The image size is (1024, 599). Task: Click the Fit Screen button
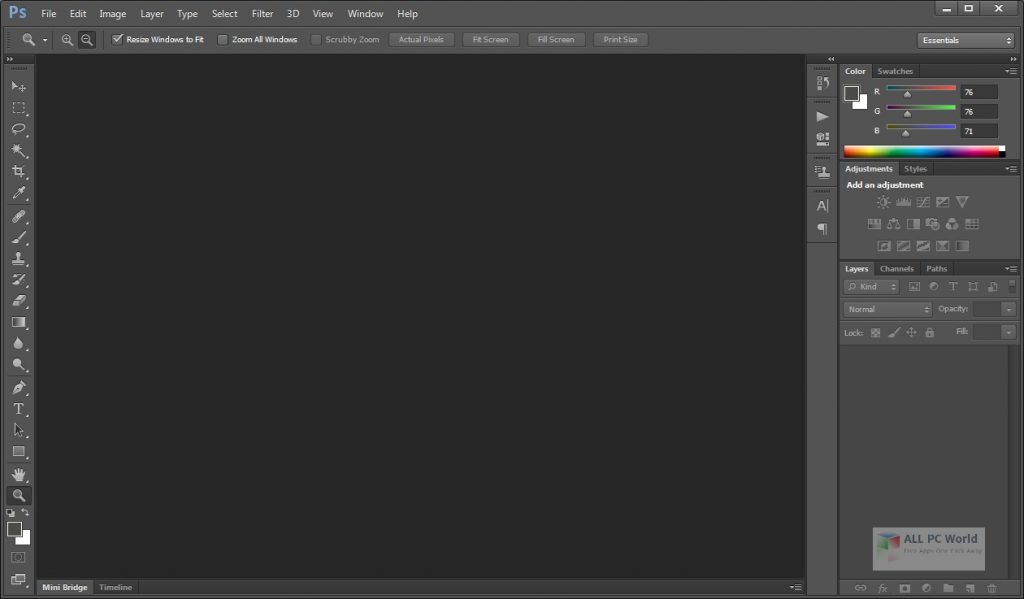coord(490,39)
